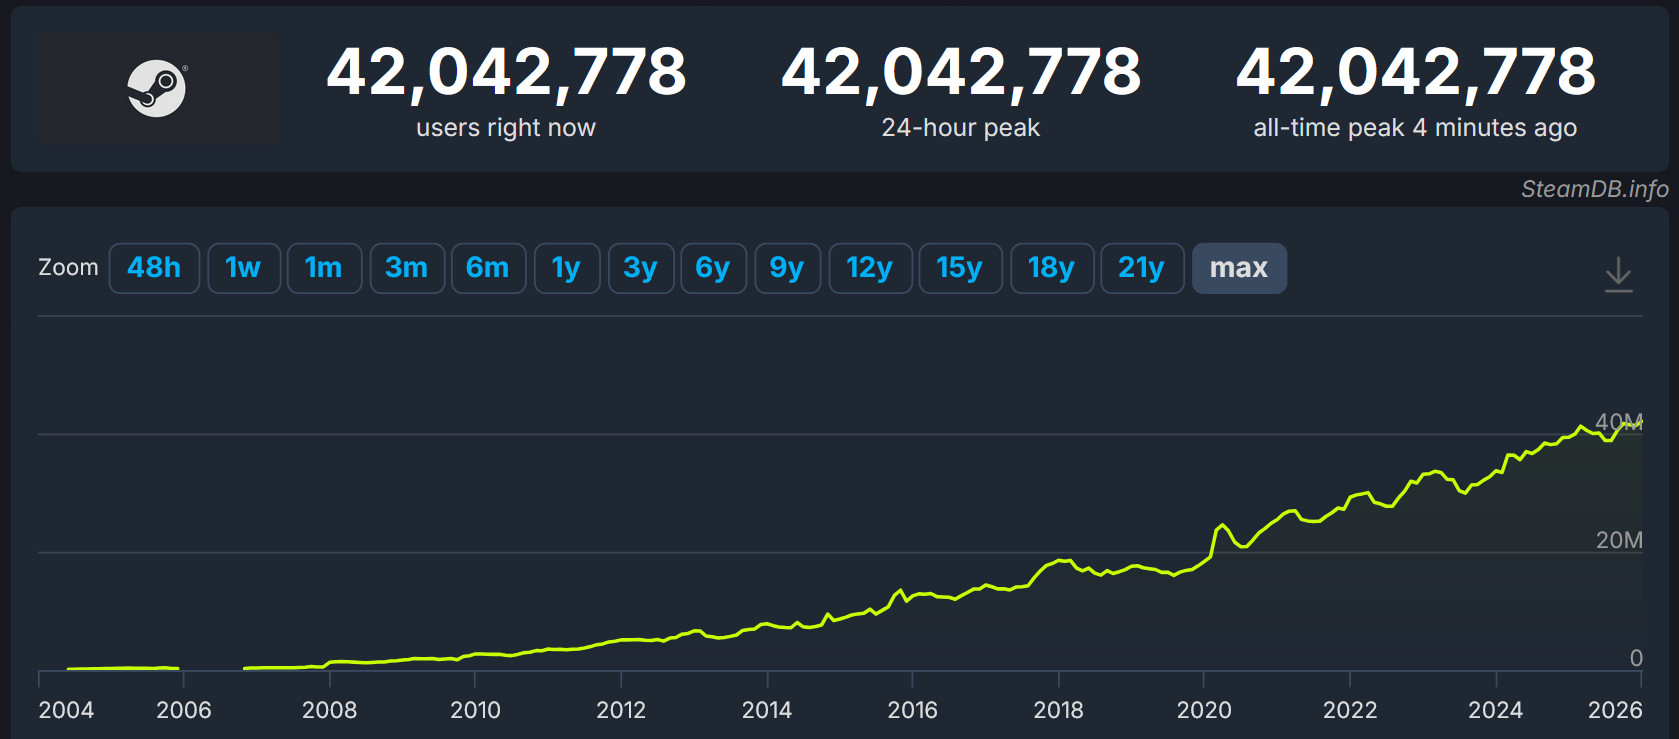Show the 9y range

(x=787, y=268)
